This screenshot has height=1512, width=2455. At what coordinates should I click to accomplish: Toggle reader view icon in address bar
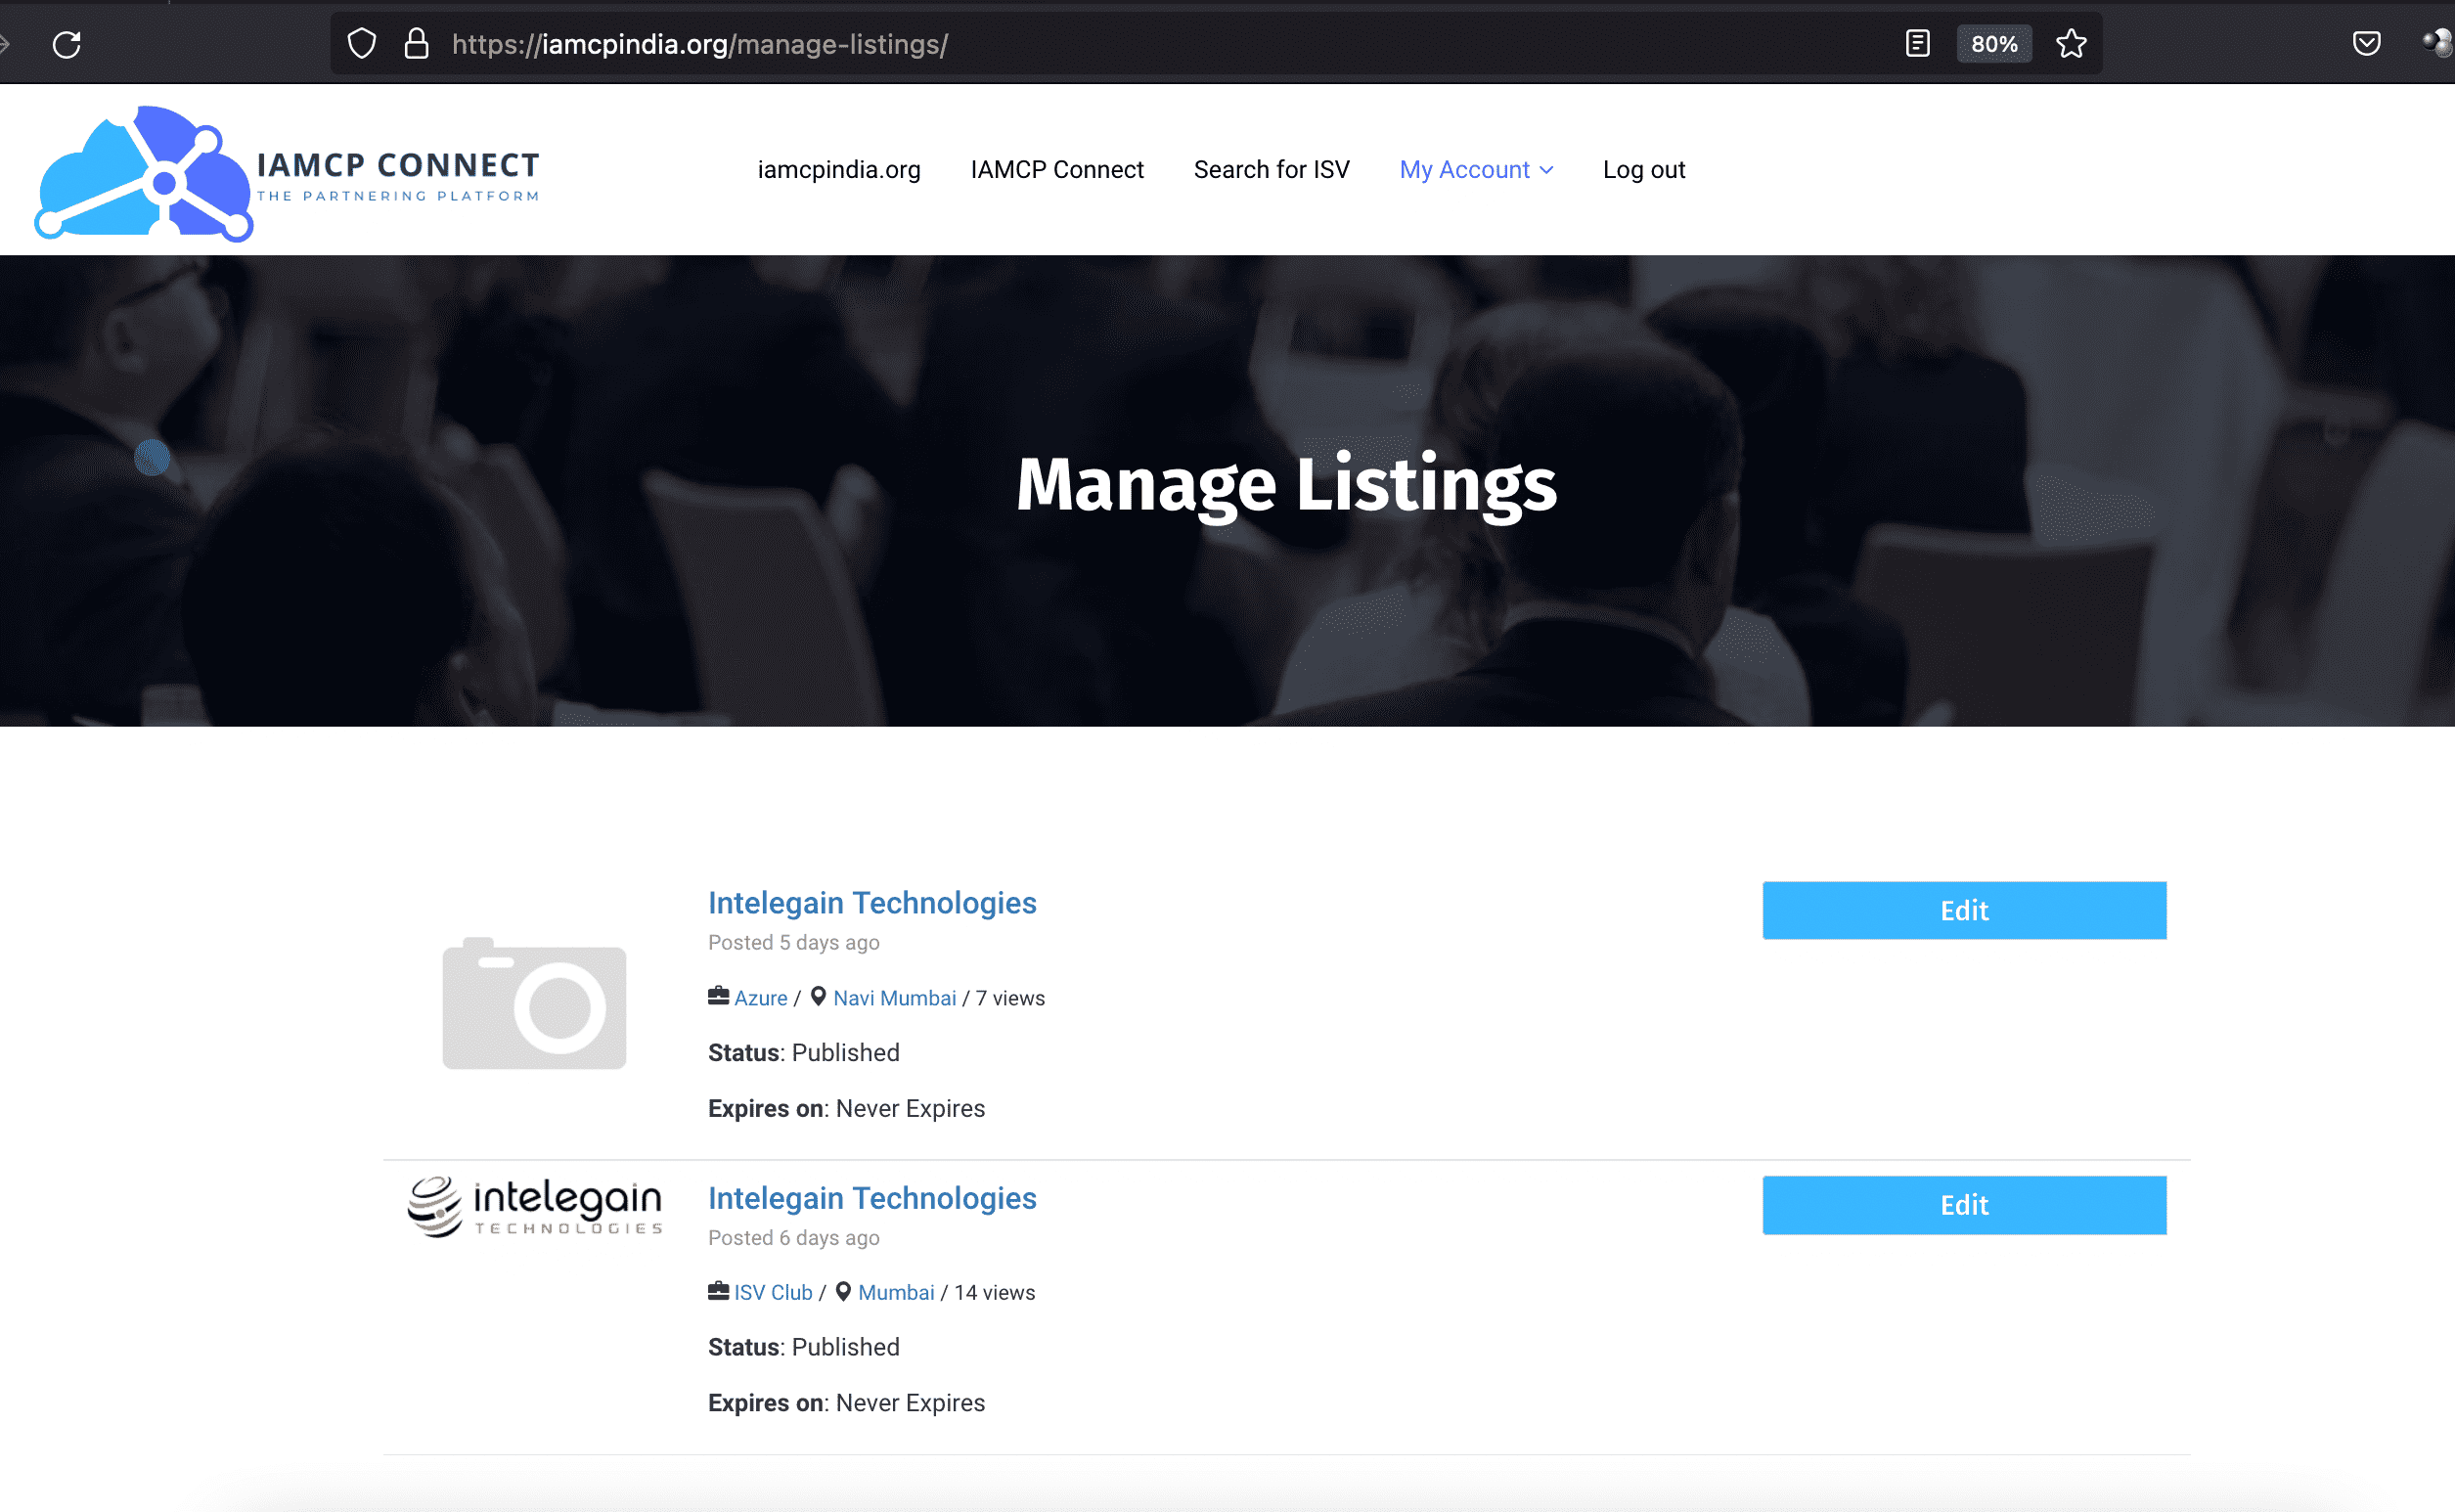pyautogui.click(x=1917, y=44)
